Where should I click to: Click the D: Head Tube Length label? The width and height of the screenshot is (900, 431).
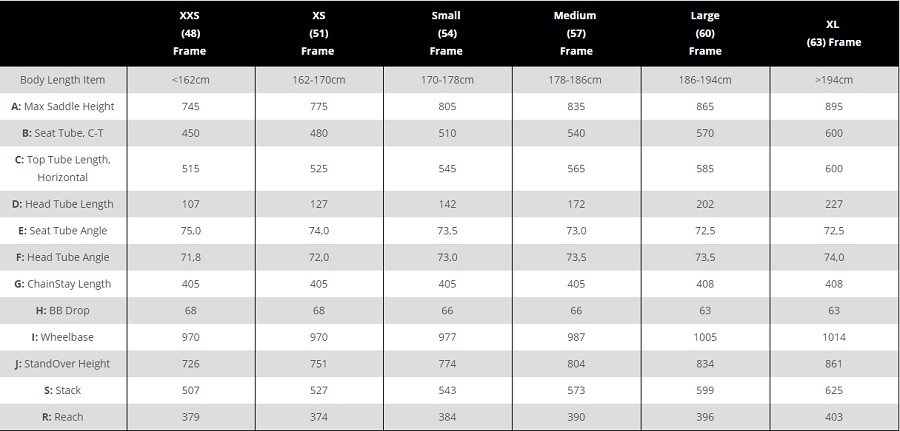(63, 204)
